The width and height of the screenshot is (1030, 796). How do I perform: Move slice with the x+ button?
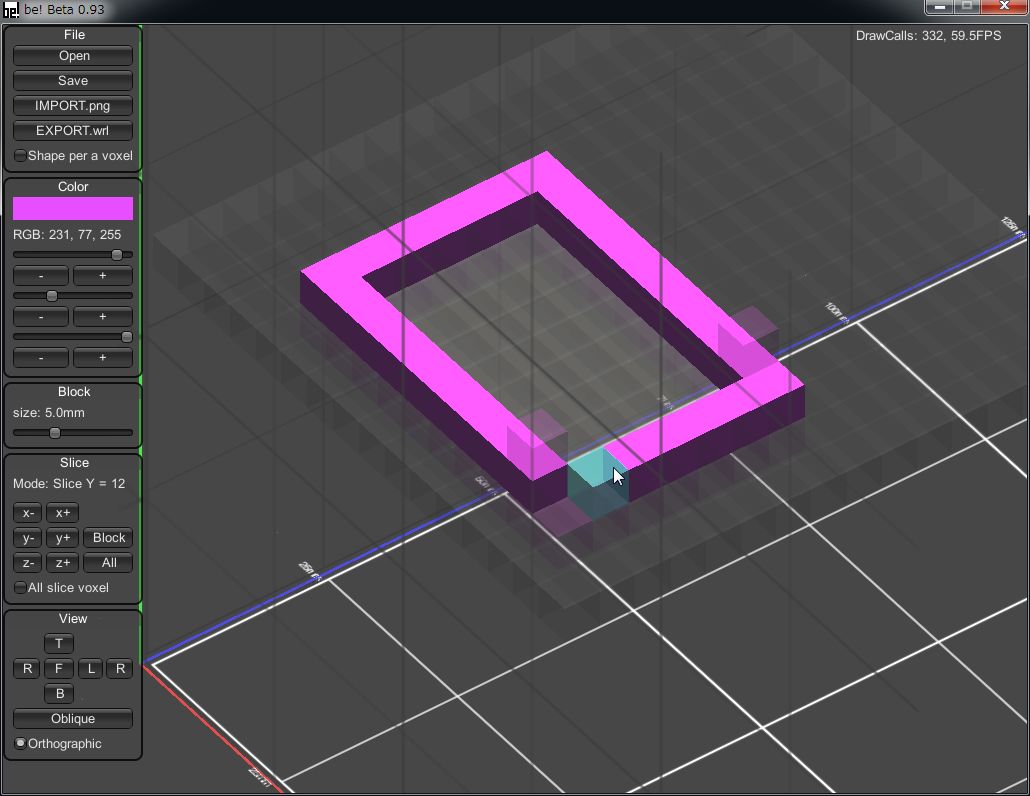click(62, 513)
